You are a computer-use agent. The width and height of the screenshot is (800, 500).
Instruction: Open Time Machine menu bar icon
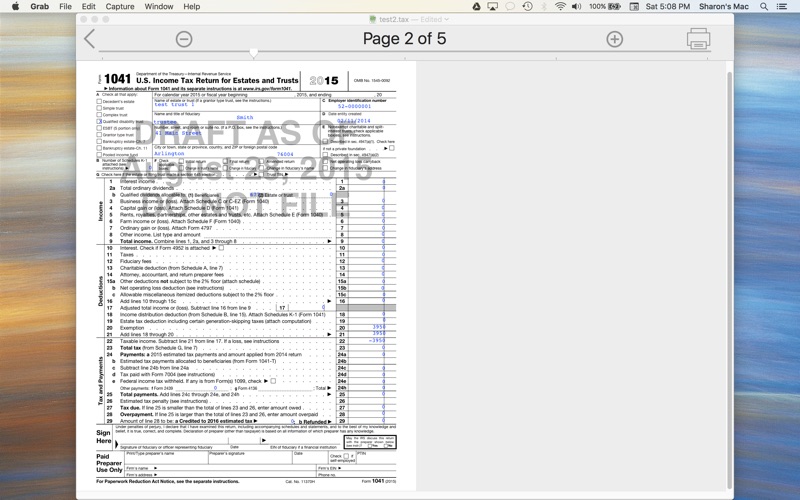click(x=528, y=6)
